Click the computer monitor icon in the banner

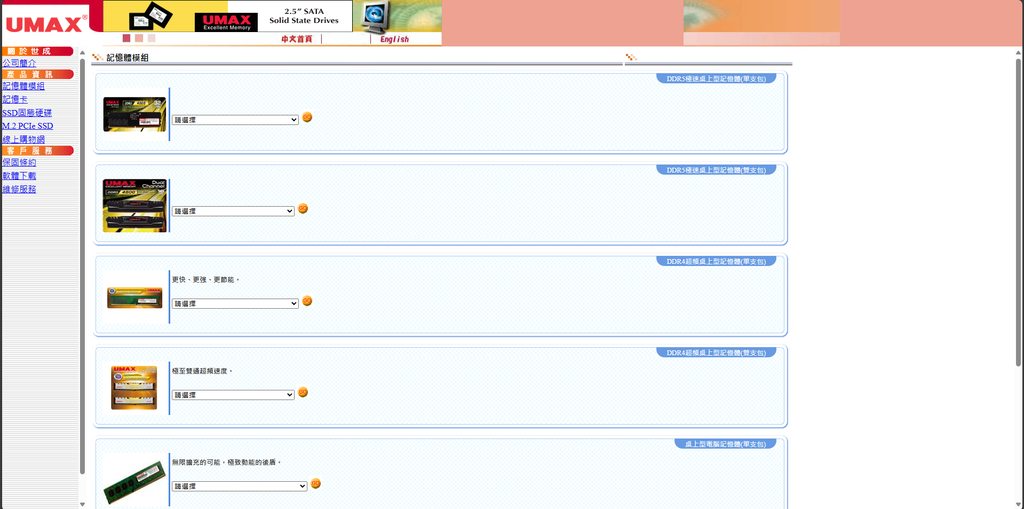click(376, 17)
